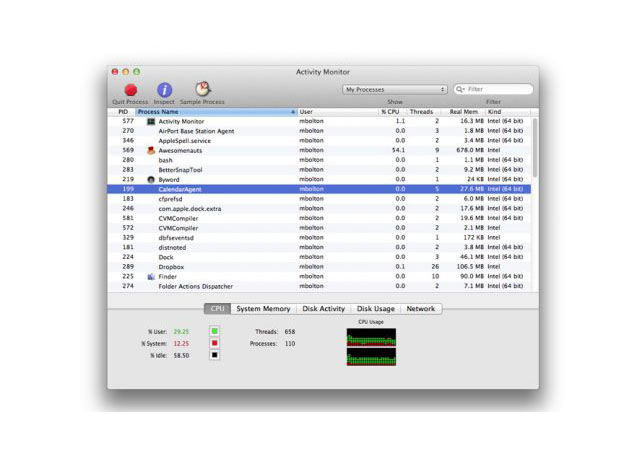This screenshot has height=460, width=640.
Task: Switch to the System Memory tab
Action: (263, 309)
